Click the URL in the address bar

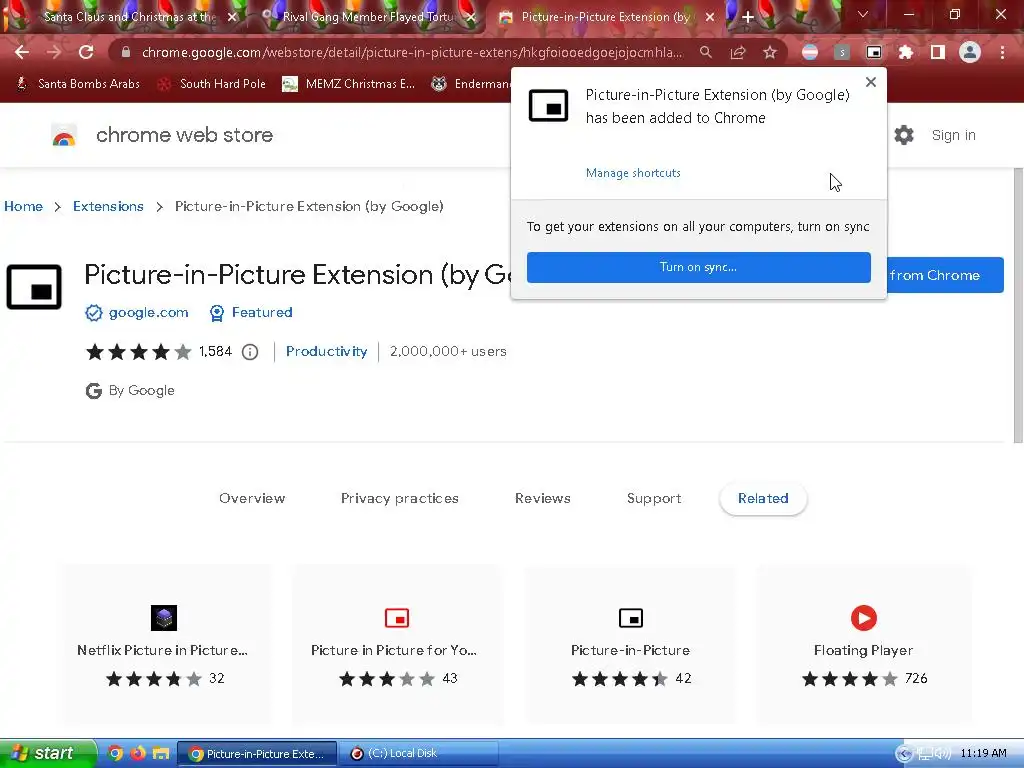pos(413,52)
